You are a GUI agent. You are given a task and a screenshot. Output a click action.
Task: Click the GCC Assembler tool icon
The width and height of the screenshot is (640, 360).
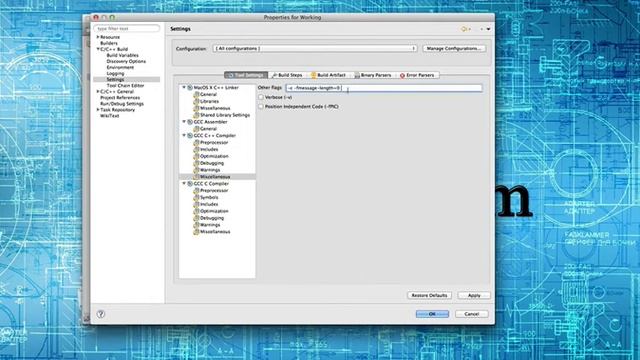tap(190, 122)
